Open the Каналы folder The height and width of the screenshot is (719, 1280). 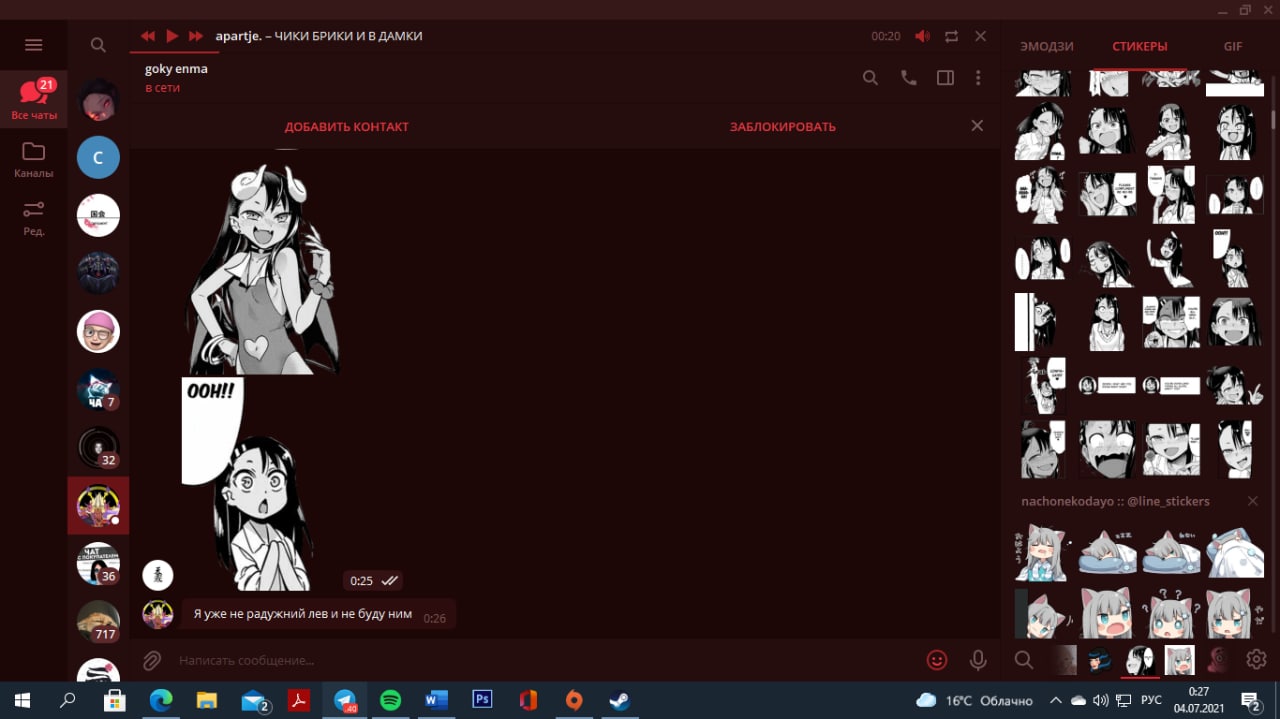click(x=34, y=159)
